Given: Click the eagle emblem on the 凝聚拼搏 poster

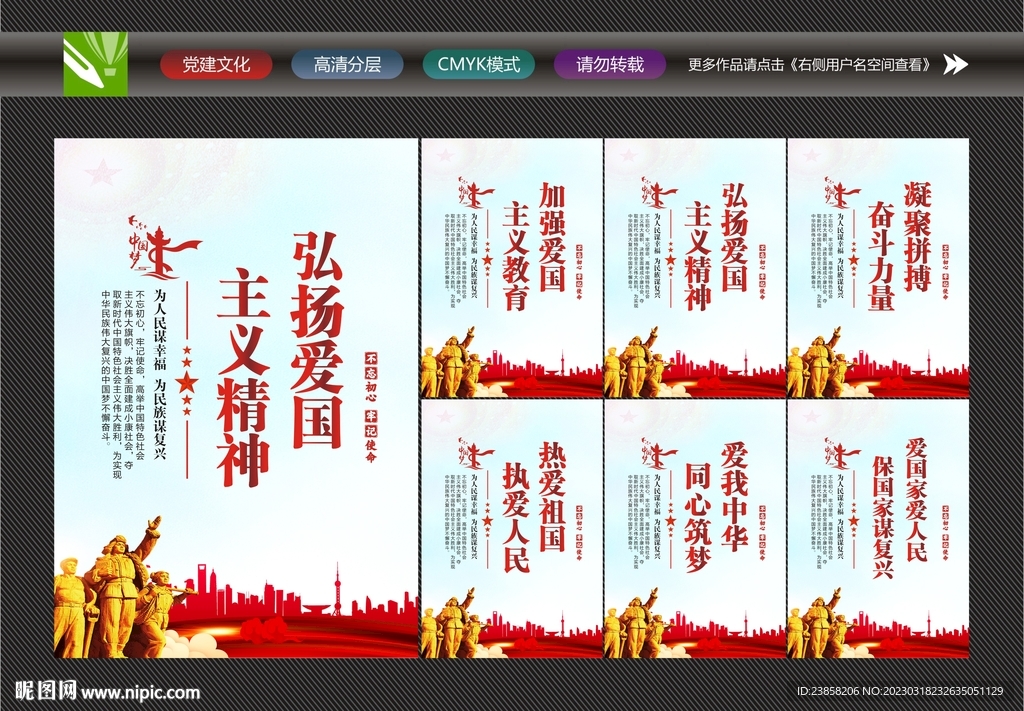Looking at the screenshot, I should click(840, 190).
